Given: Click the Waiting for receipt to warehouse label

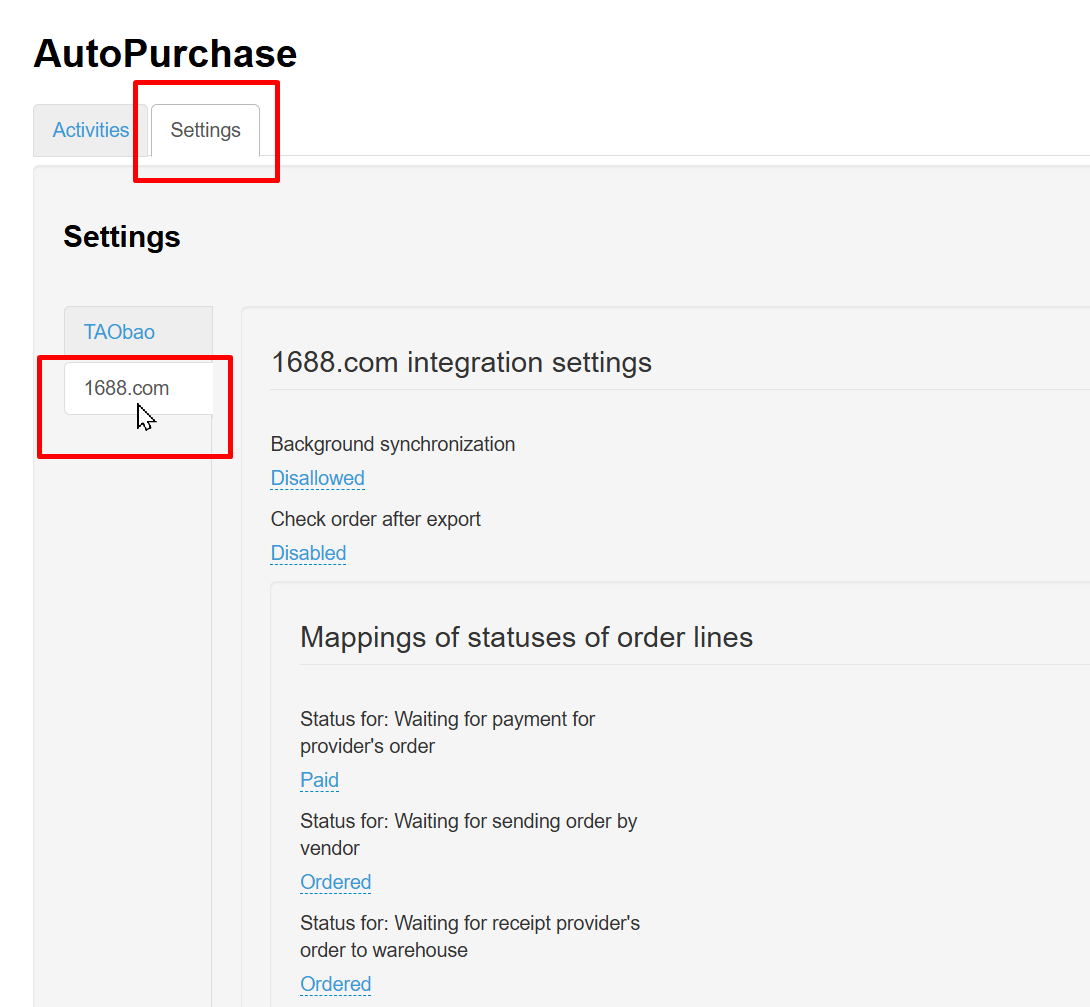Looking at the screenshot, I should 469,936.
